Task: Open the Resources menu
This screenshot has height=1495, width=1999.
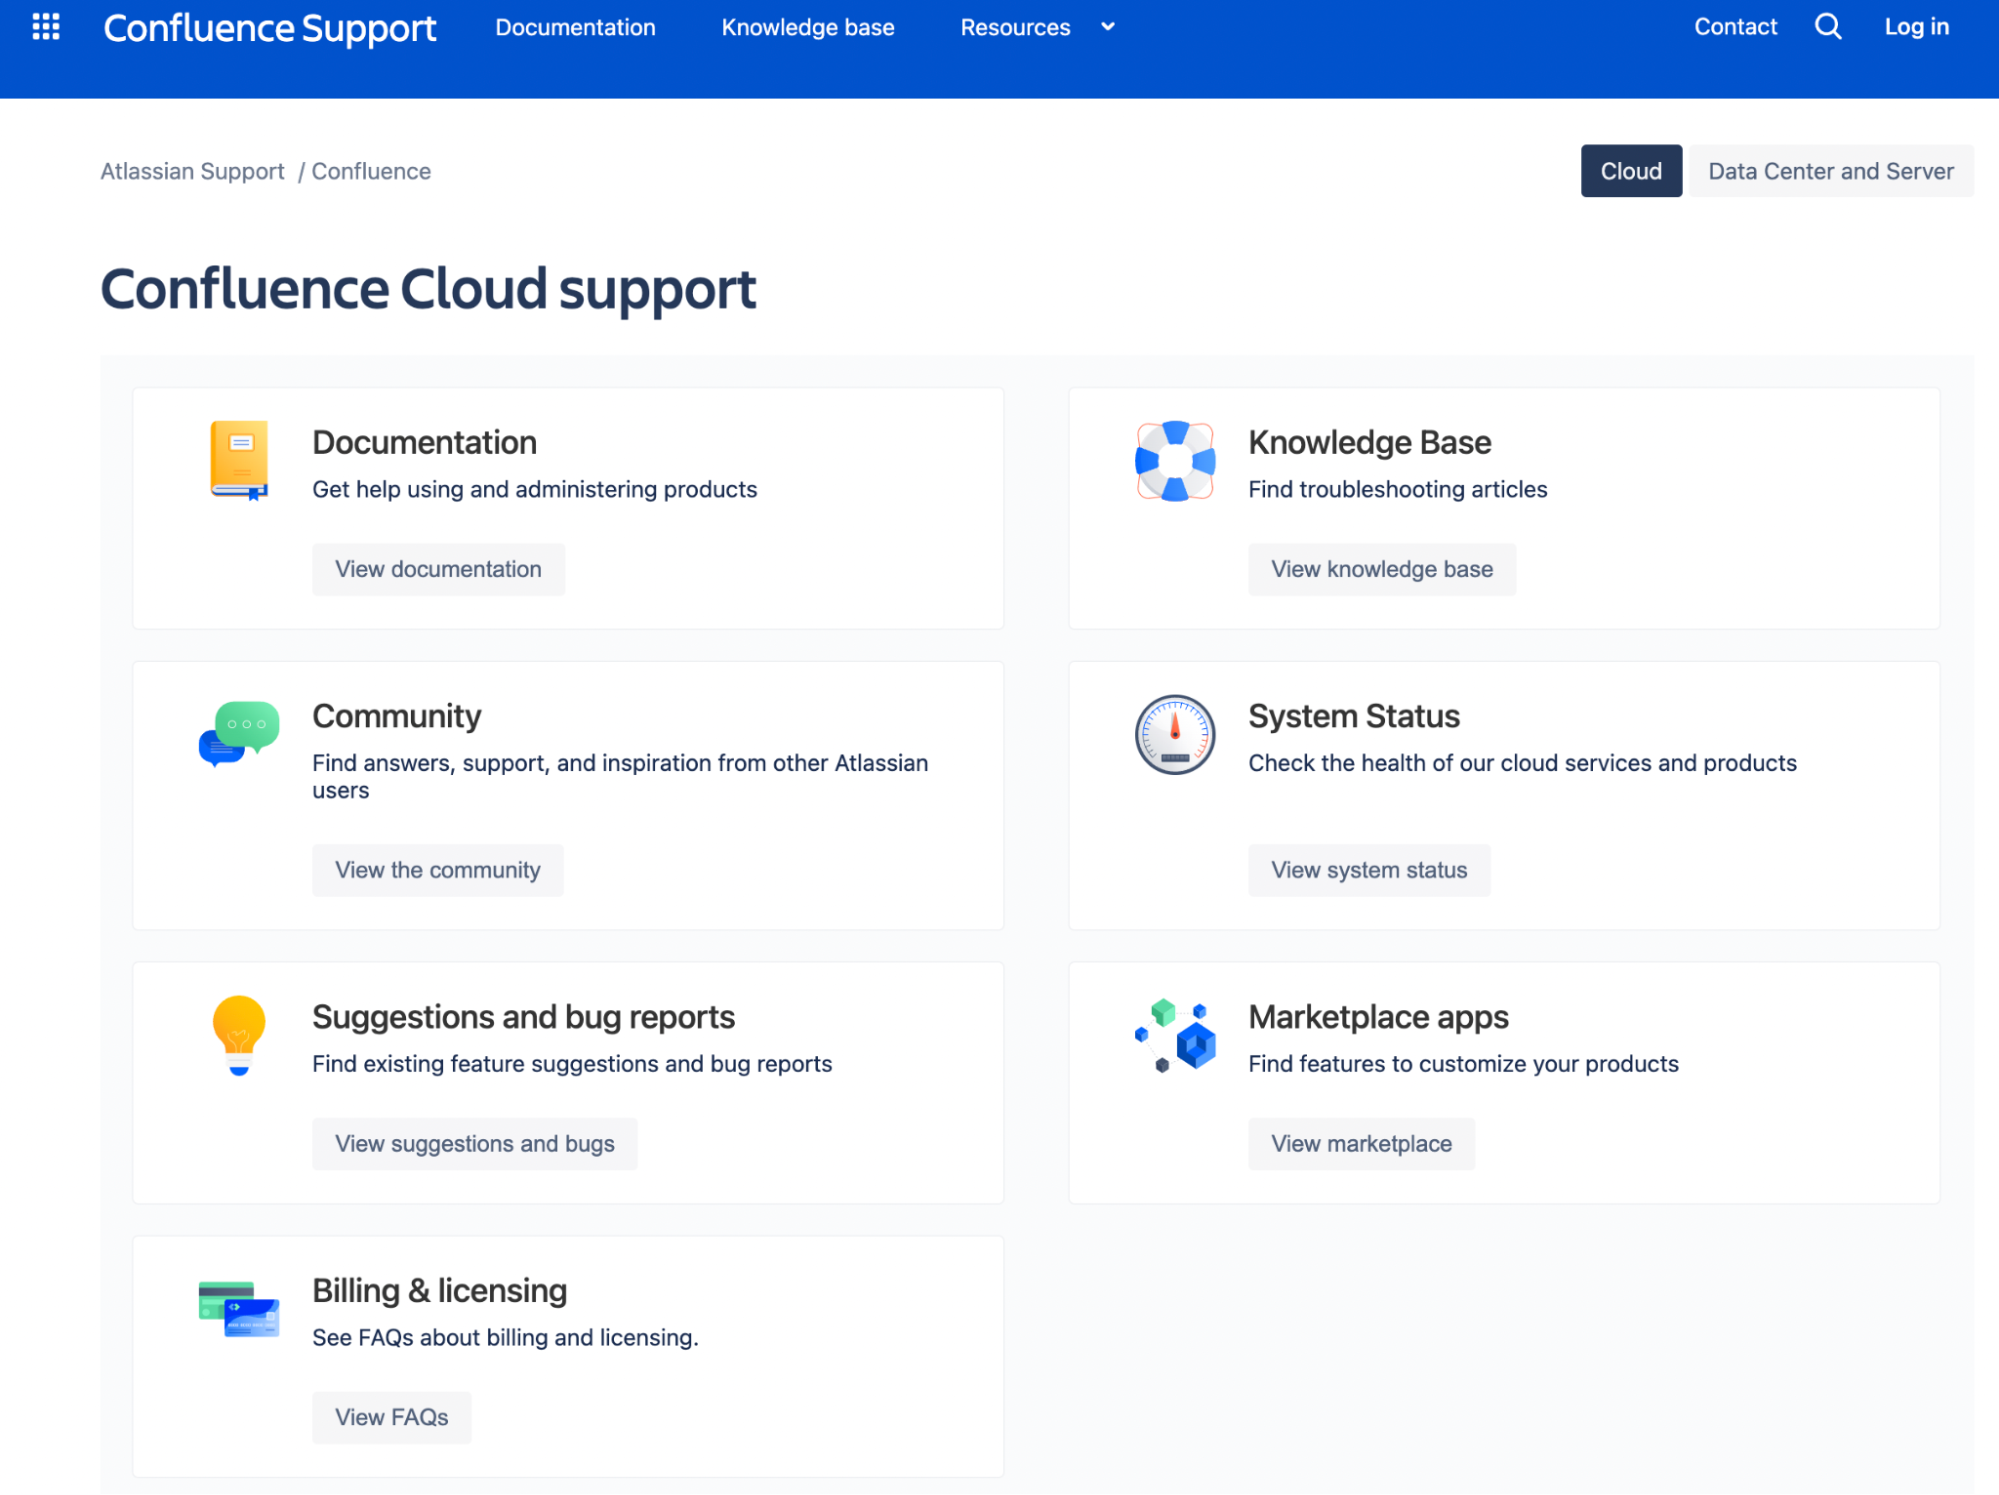Action: (x=1015, y=27)
